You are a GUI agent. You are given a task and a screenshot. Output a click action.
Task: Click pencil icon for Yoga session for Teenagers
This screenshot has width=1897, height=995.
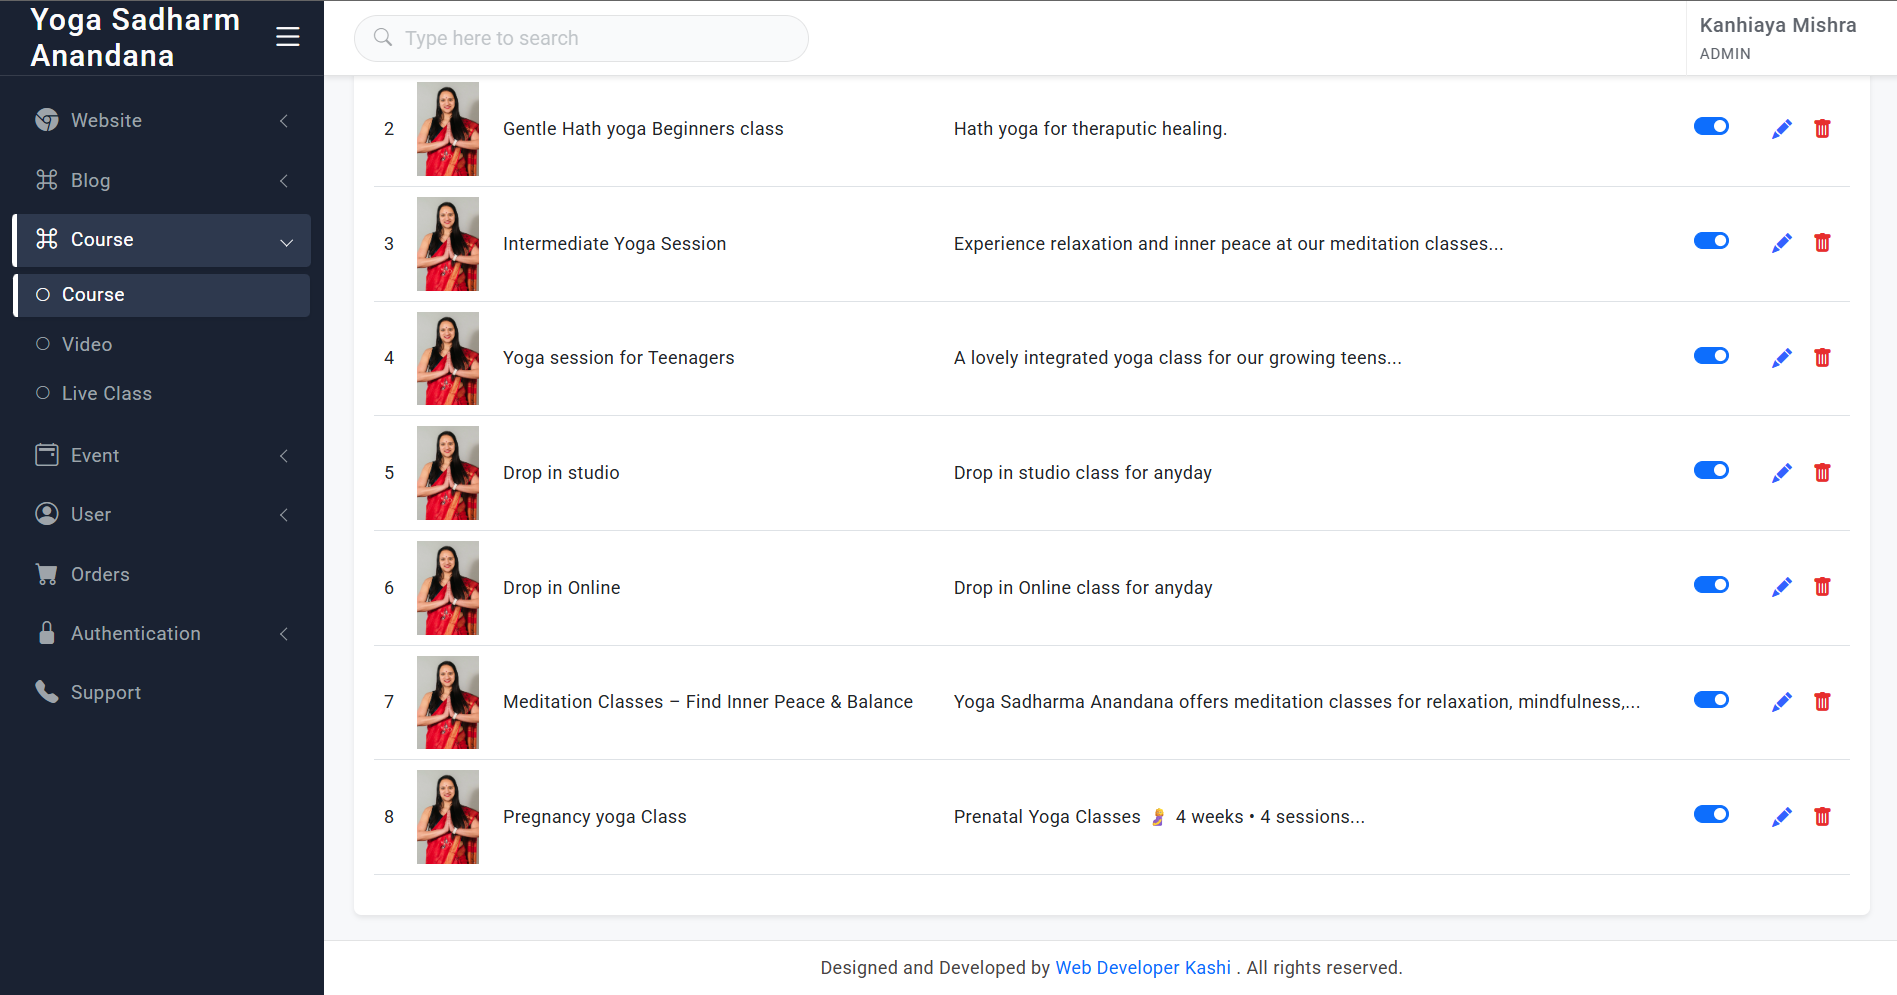point(1781,358)
